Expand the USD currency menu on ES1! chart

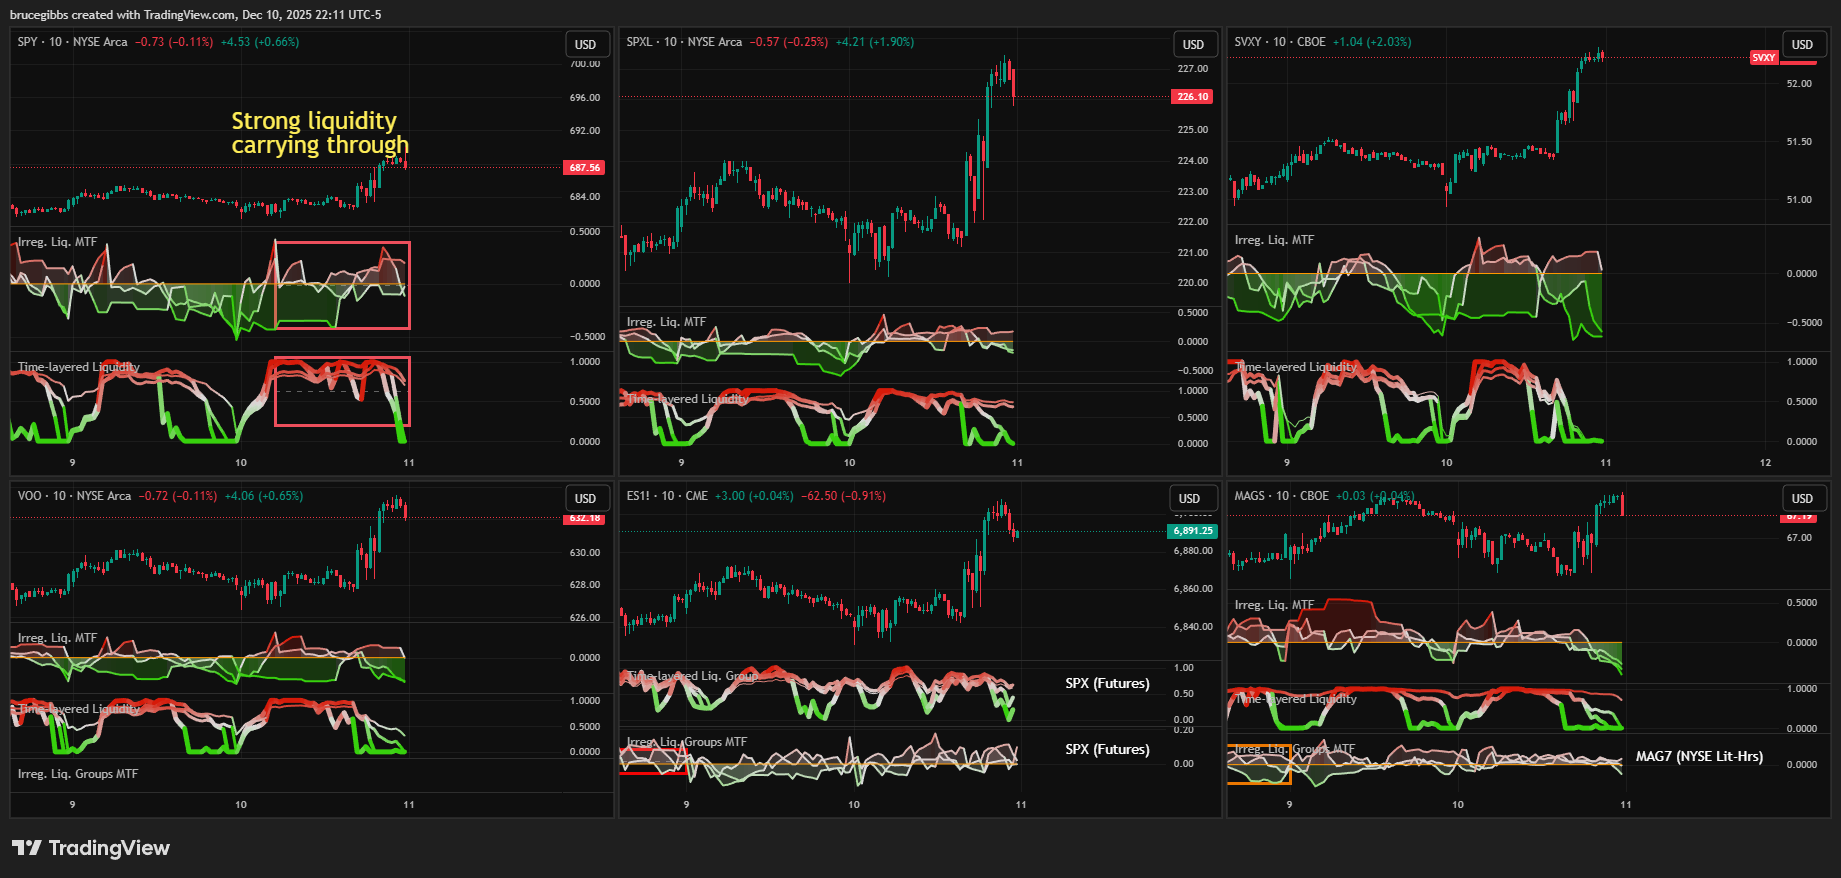(x=1189, y=499)
